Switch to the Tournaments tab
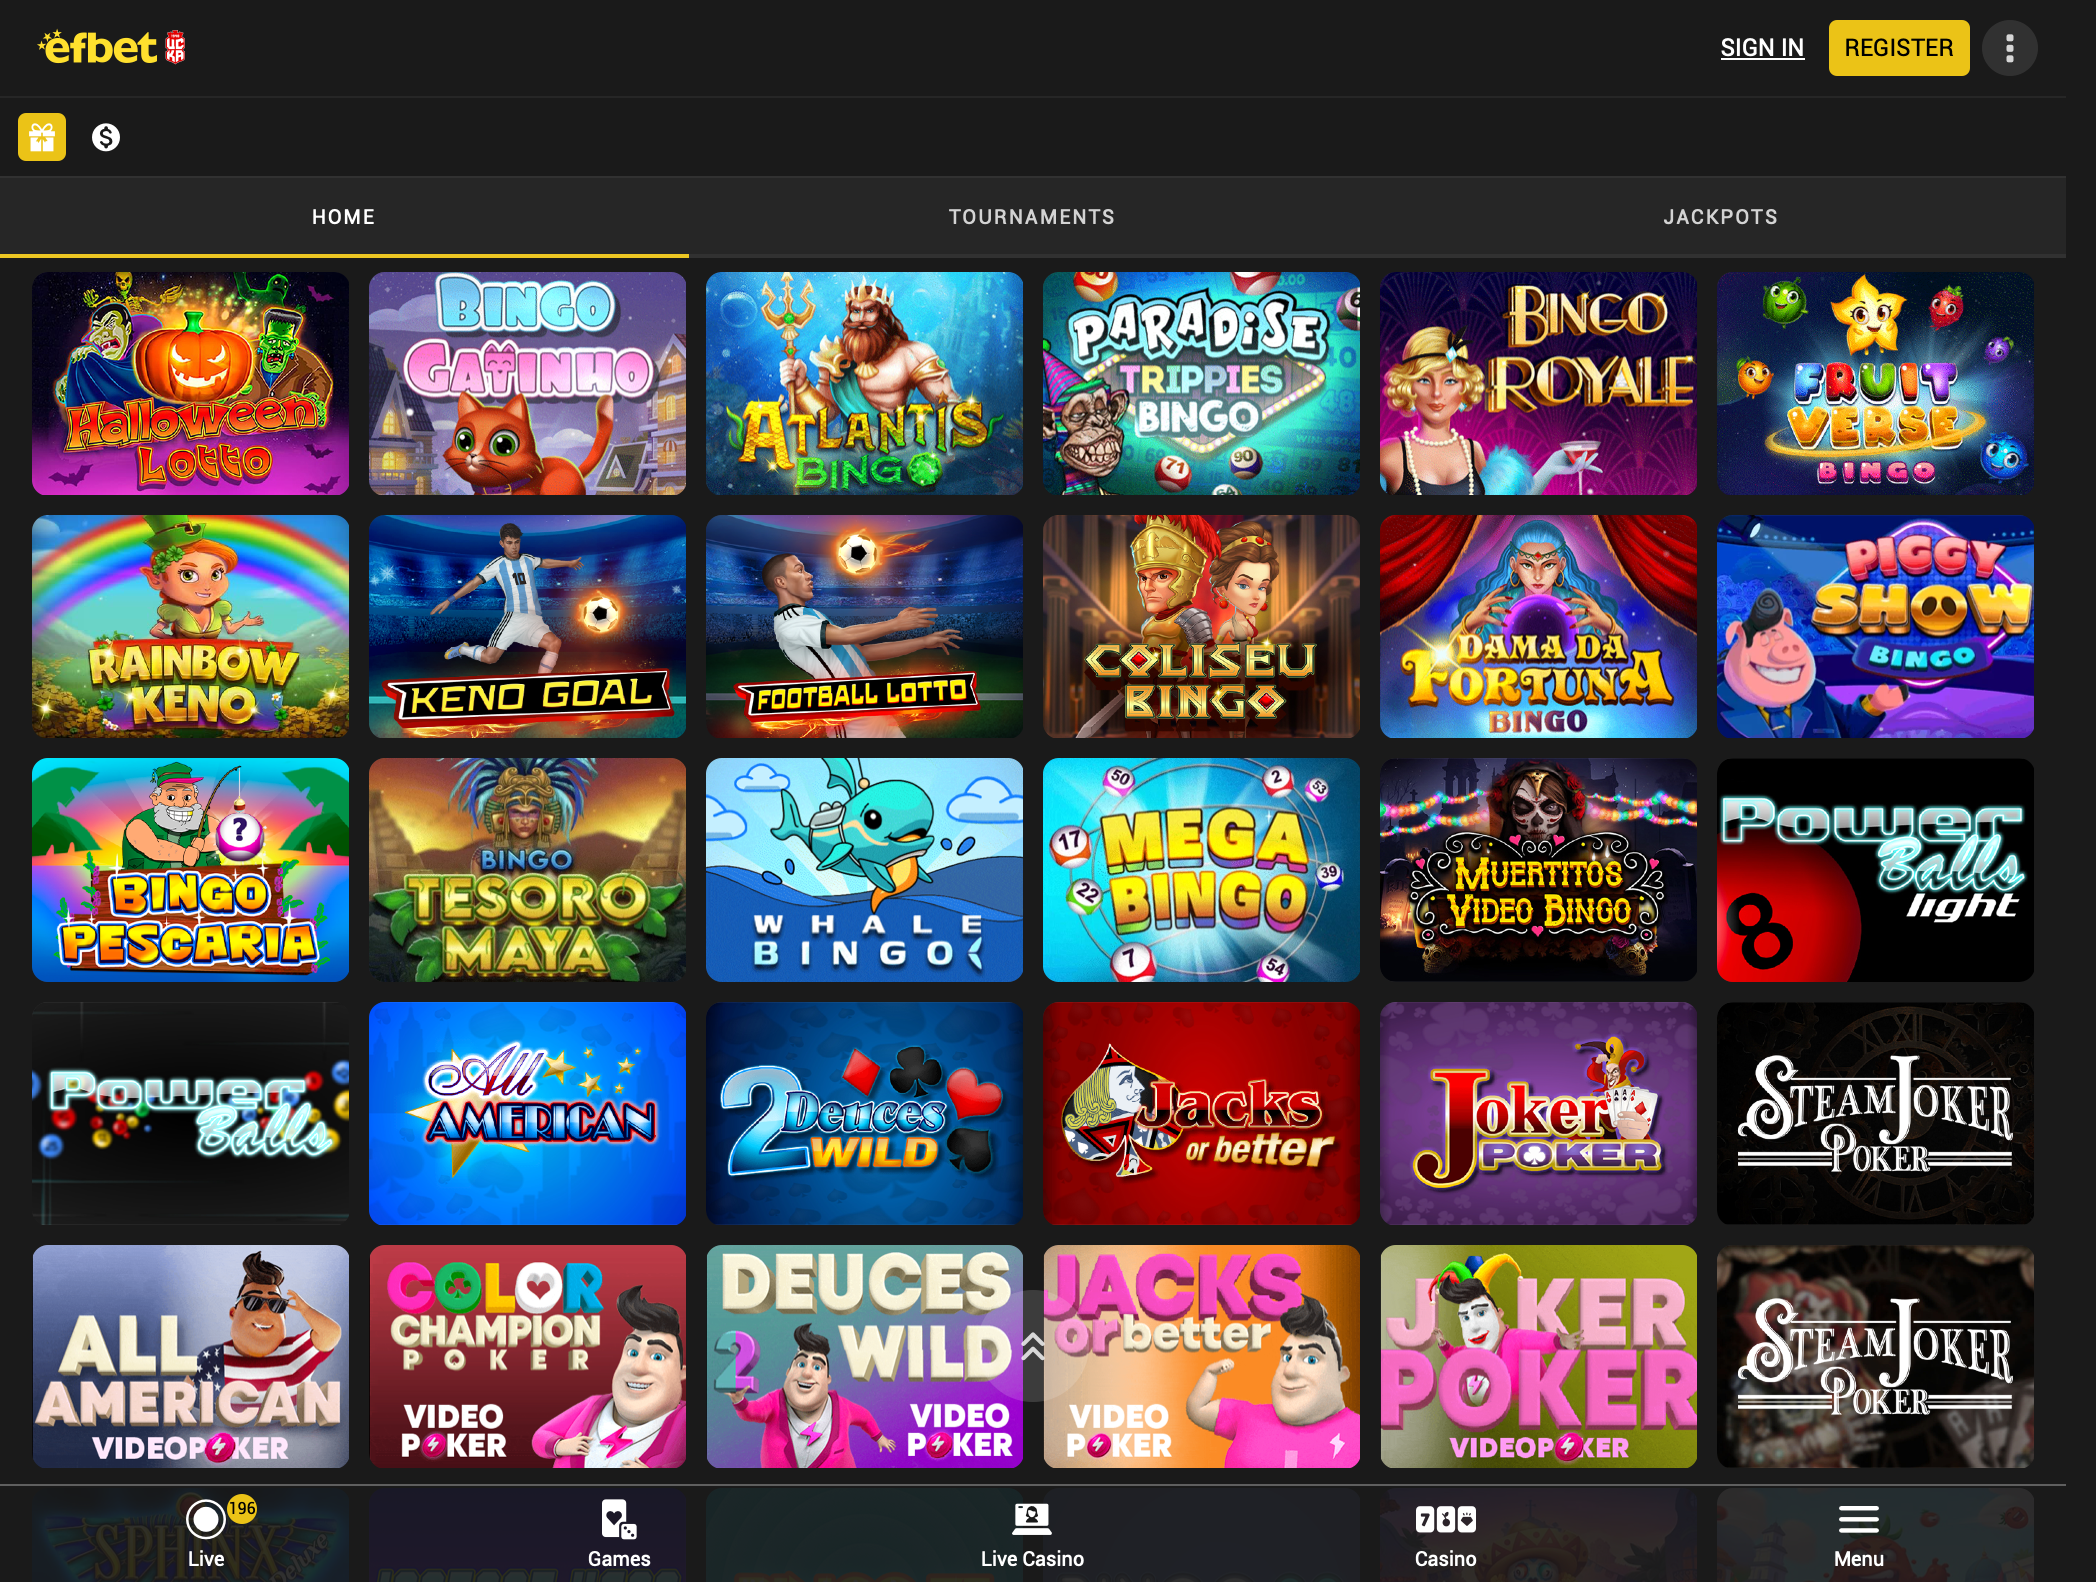Image resolution: width=2096 pixels, height=1582 pixels. pyautogui.click(x=1032, y=217)
